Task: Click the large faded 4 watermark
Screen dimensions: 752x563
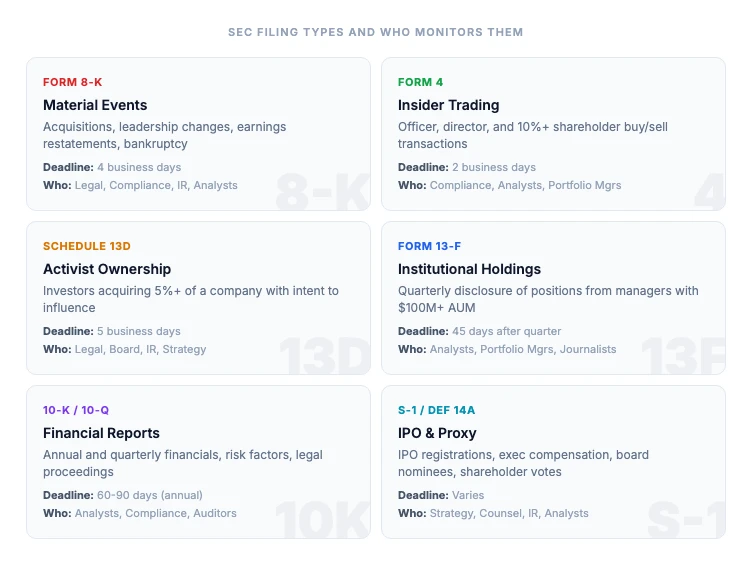Action: (x=708, y=195)
